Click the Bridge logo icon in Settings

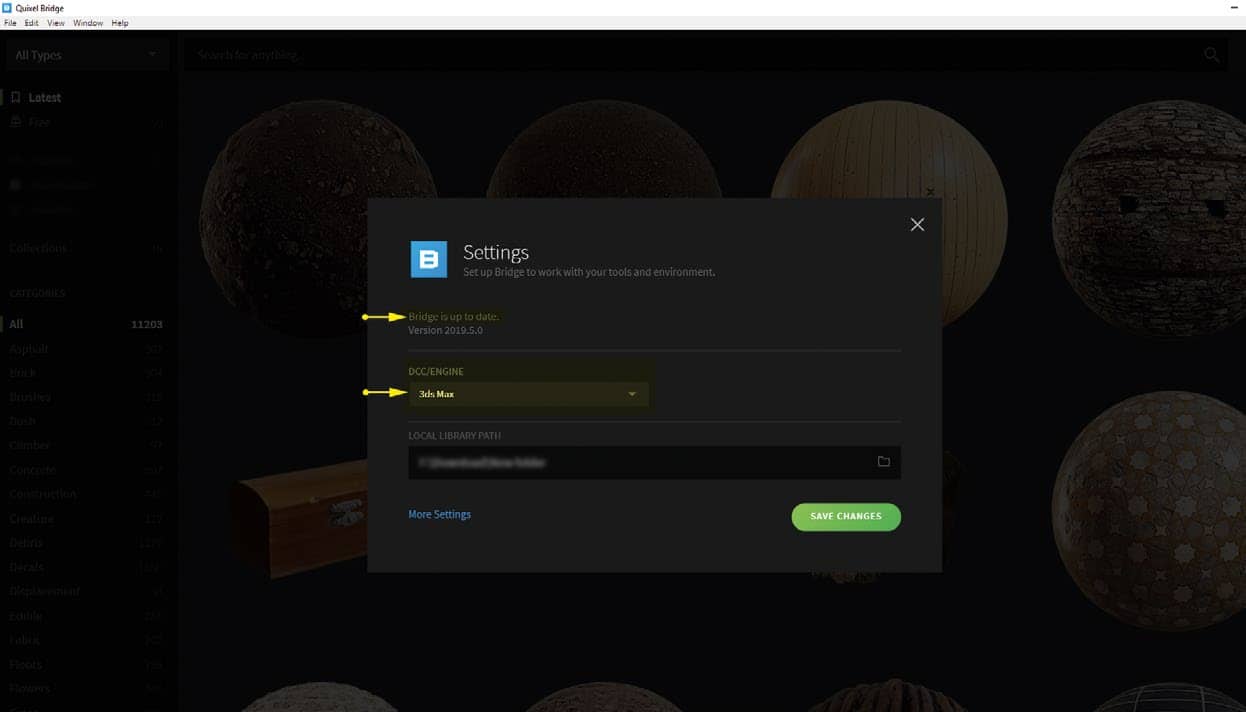(x=429, y=259)
